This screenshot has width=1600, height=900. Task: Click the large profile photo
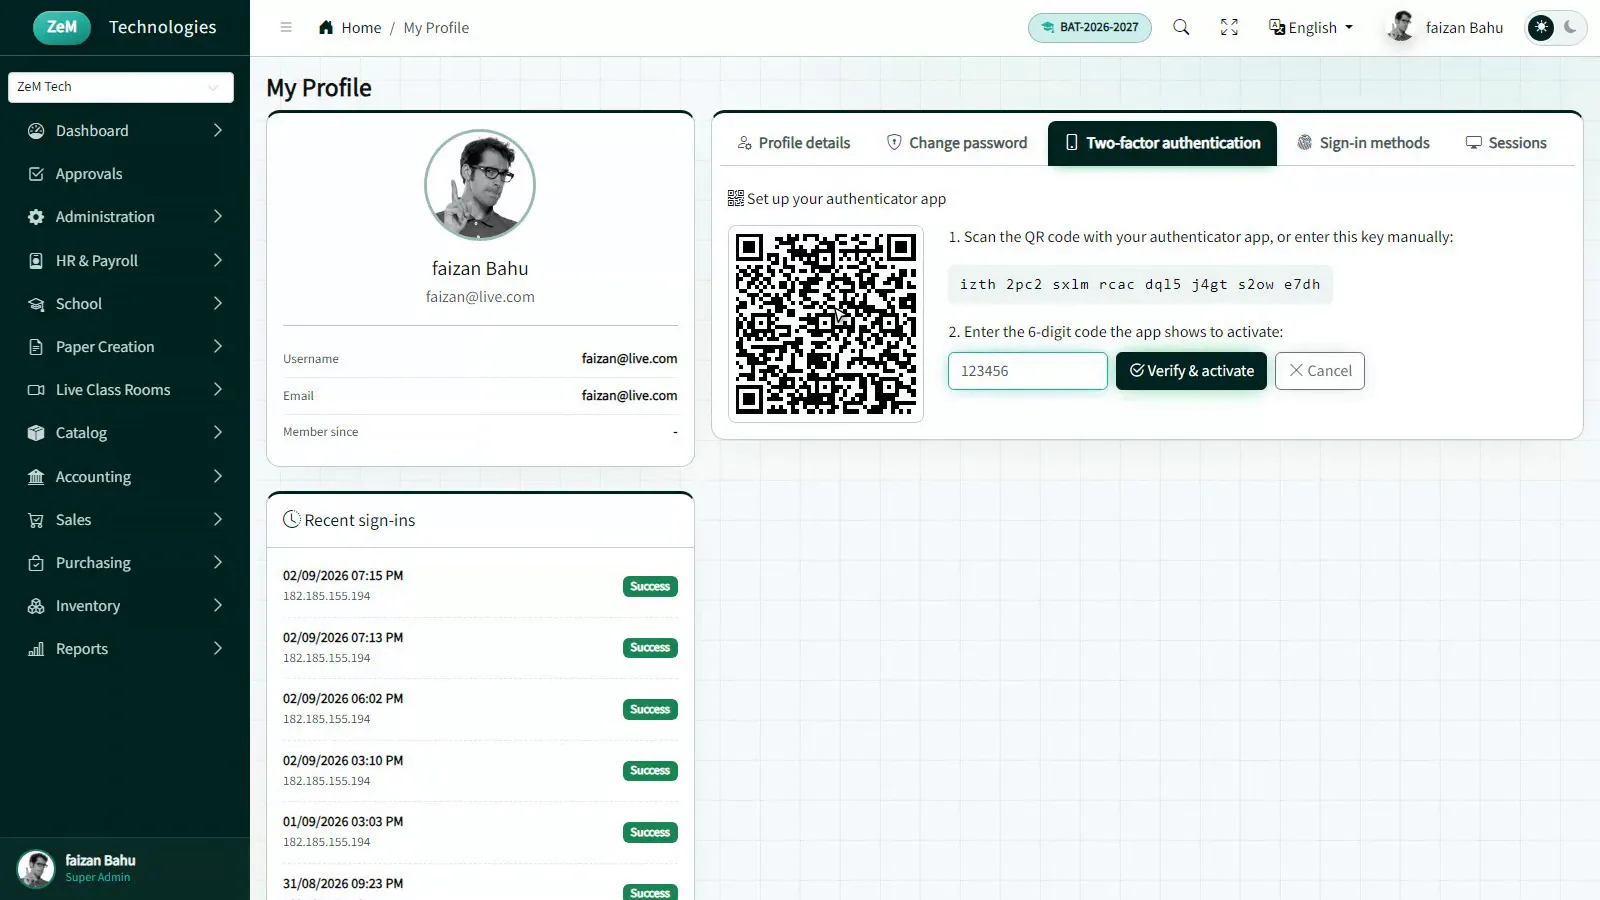pyautogui.click(x=480, y=185)
